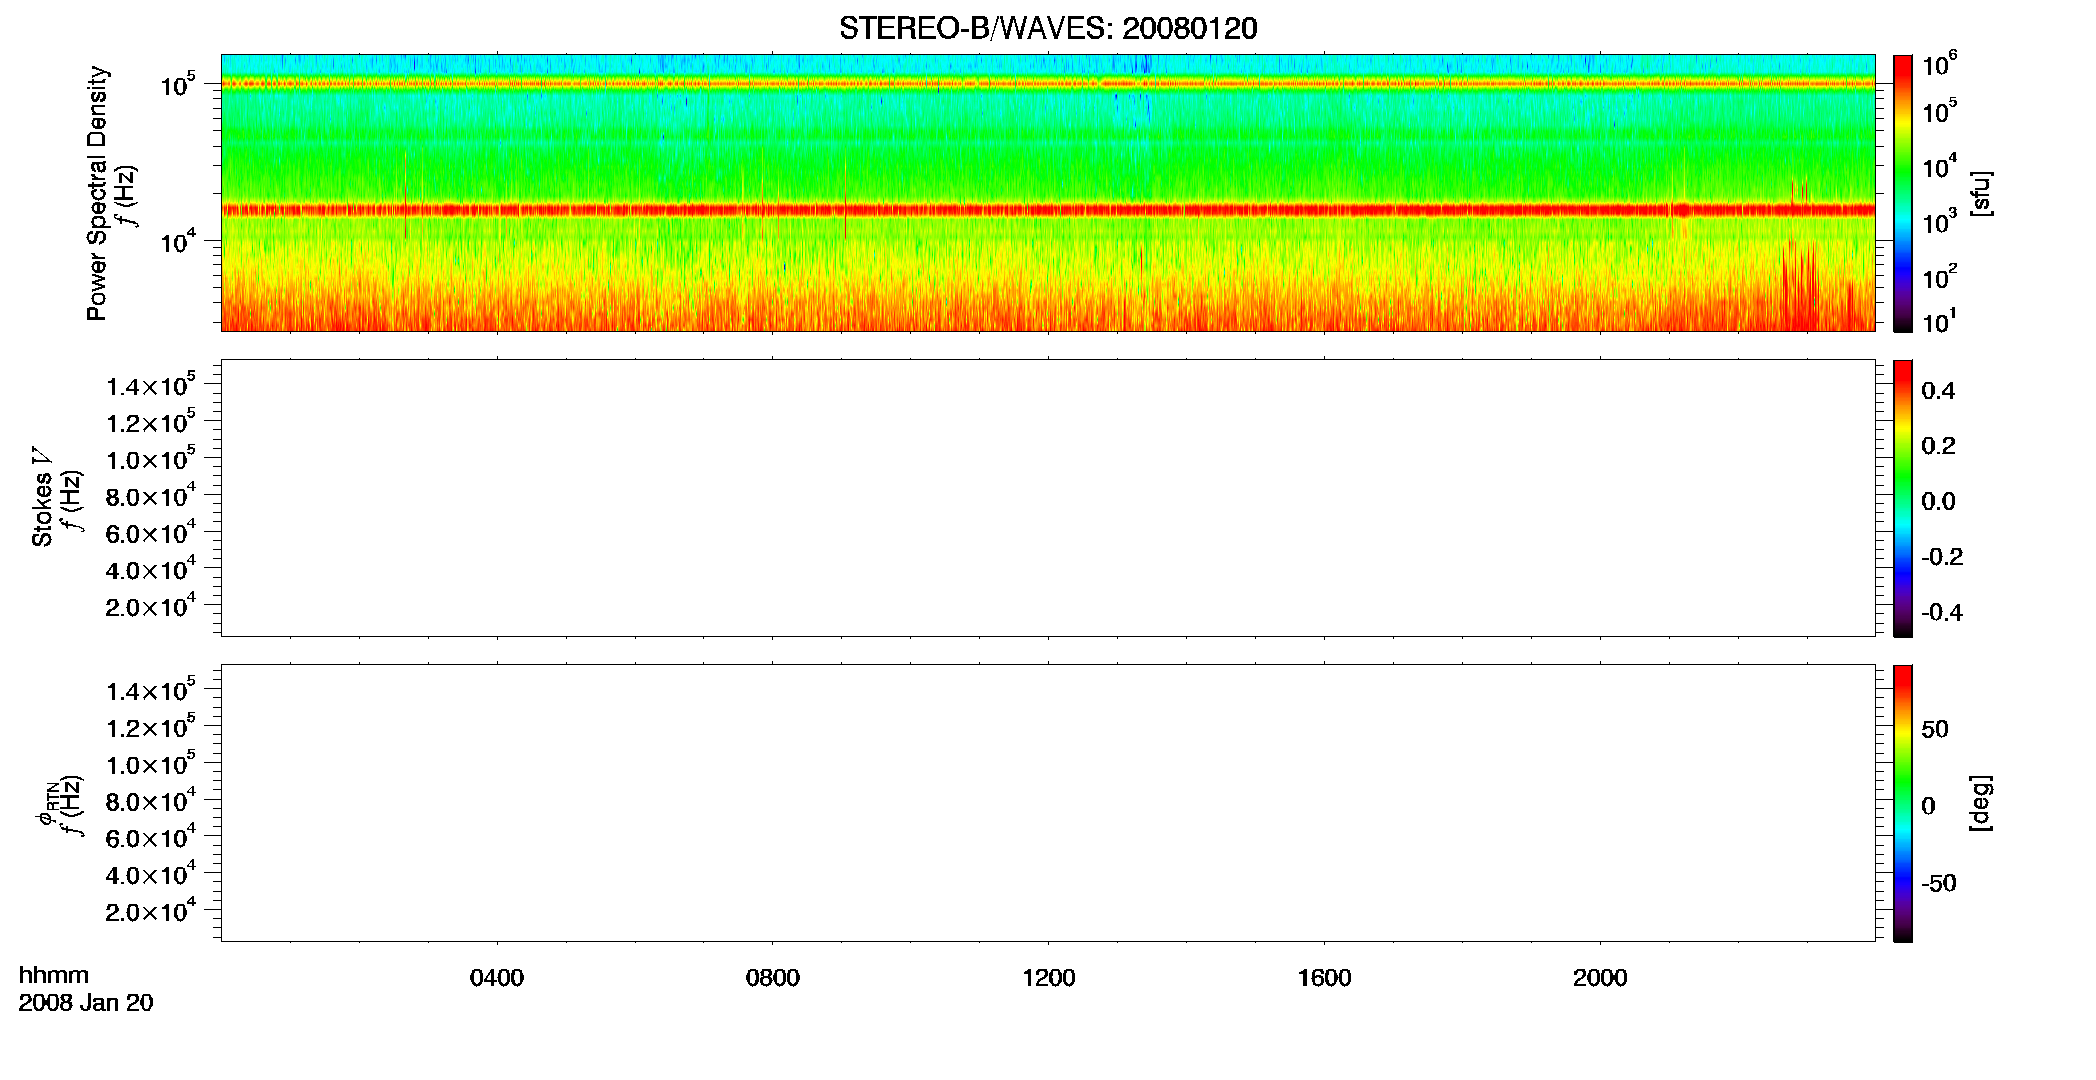The image size is (2096, 1080).
Task: Click the power spectral density colorbar
Action: click(x=1902, y=193)
